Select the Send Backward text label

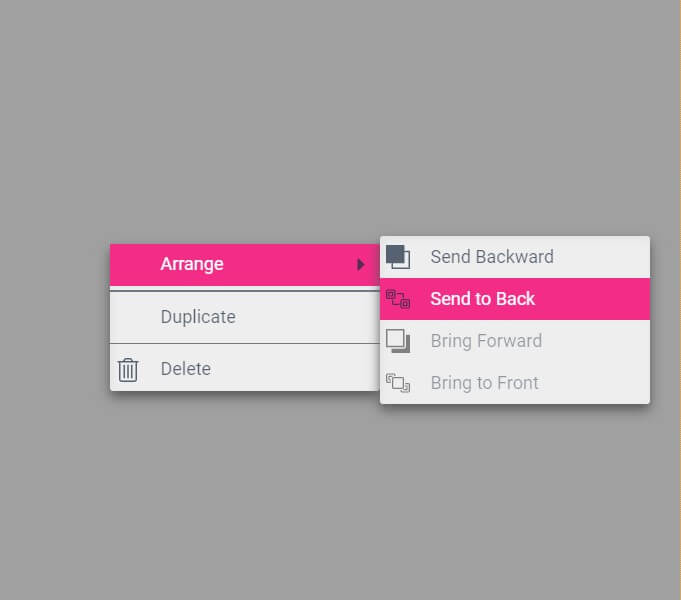(x=492, y=257)
